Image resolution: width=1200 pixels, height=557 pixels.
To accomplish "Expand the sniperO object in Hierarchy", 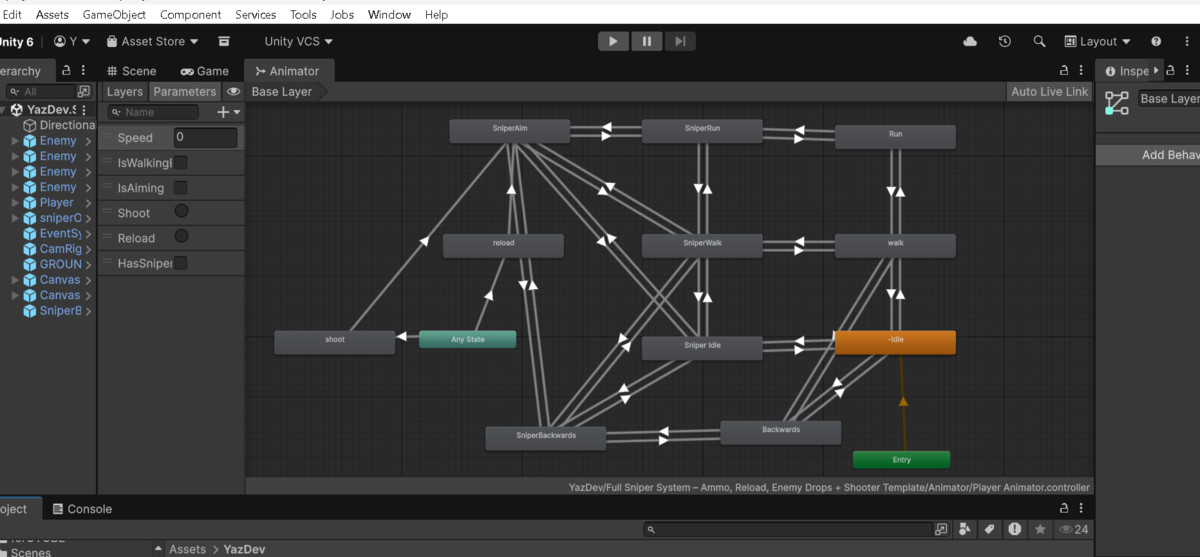I will (15, 218).
